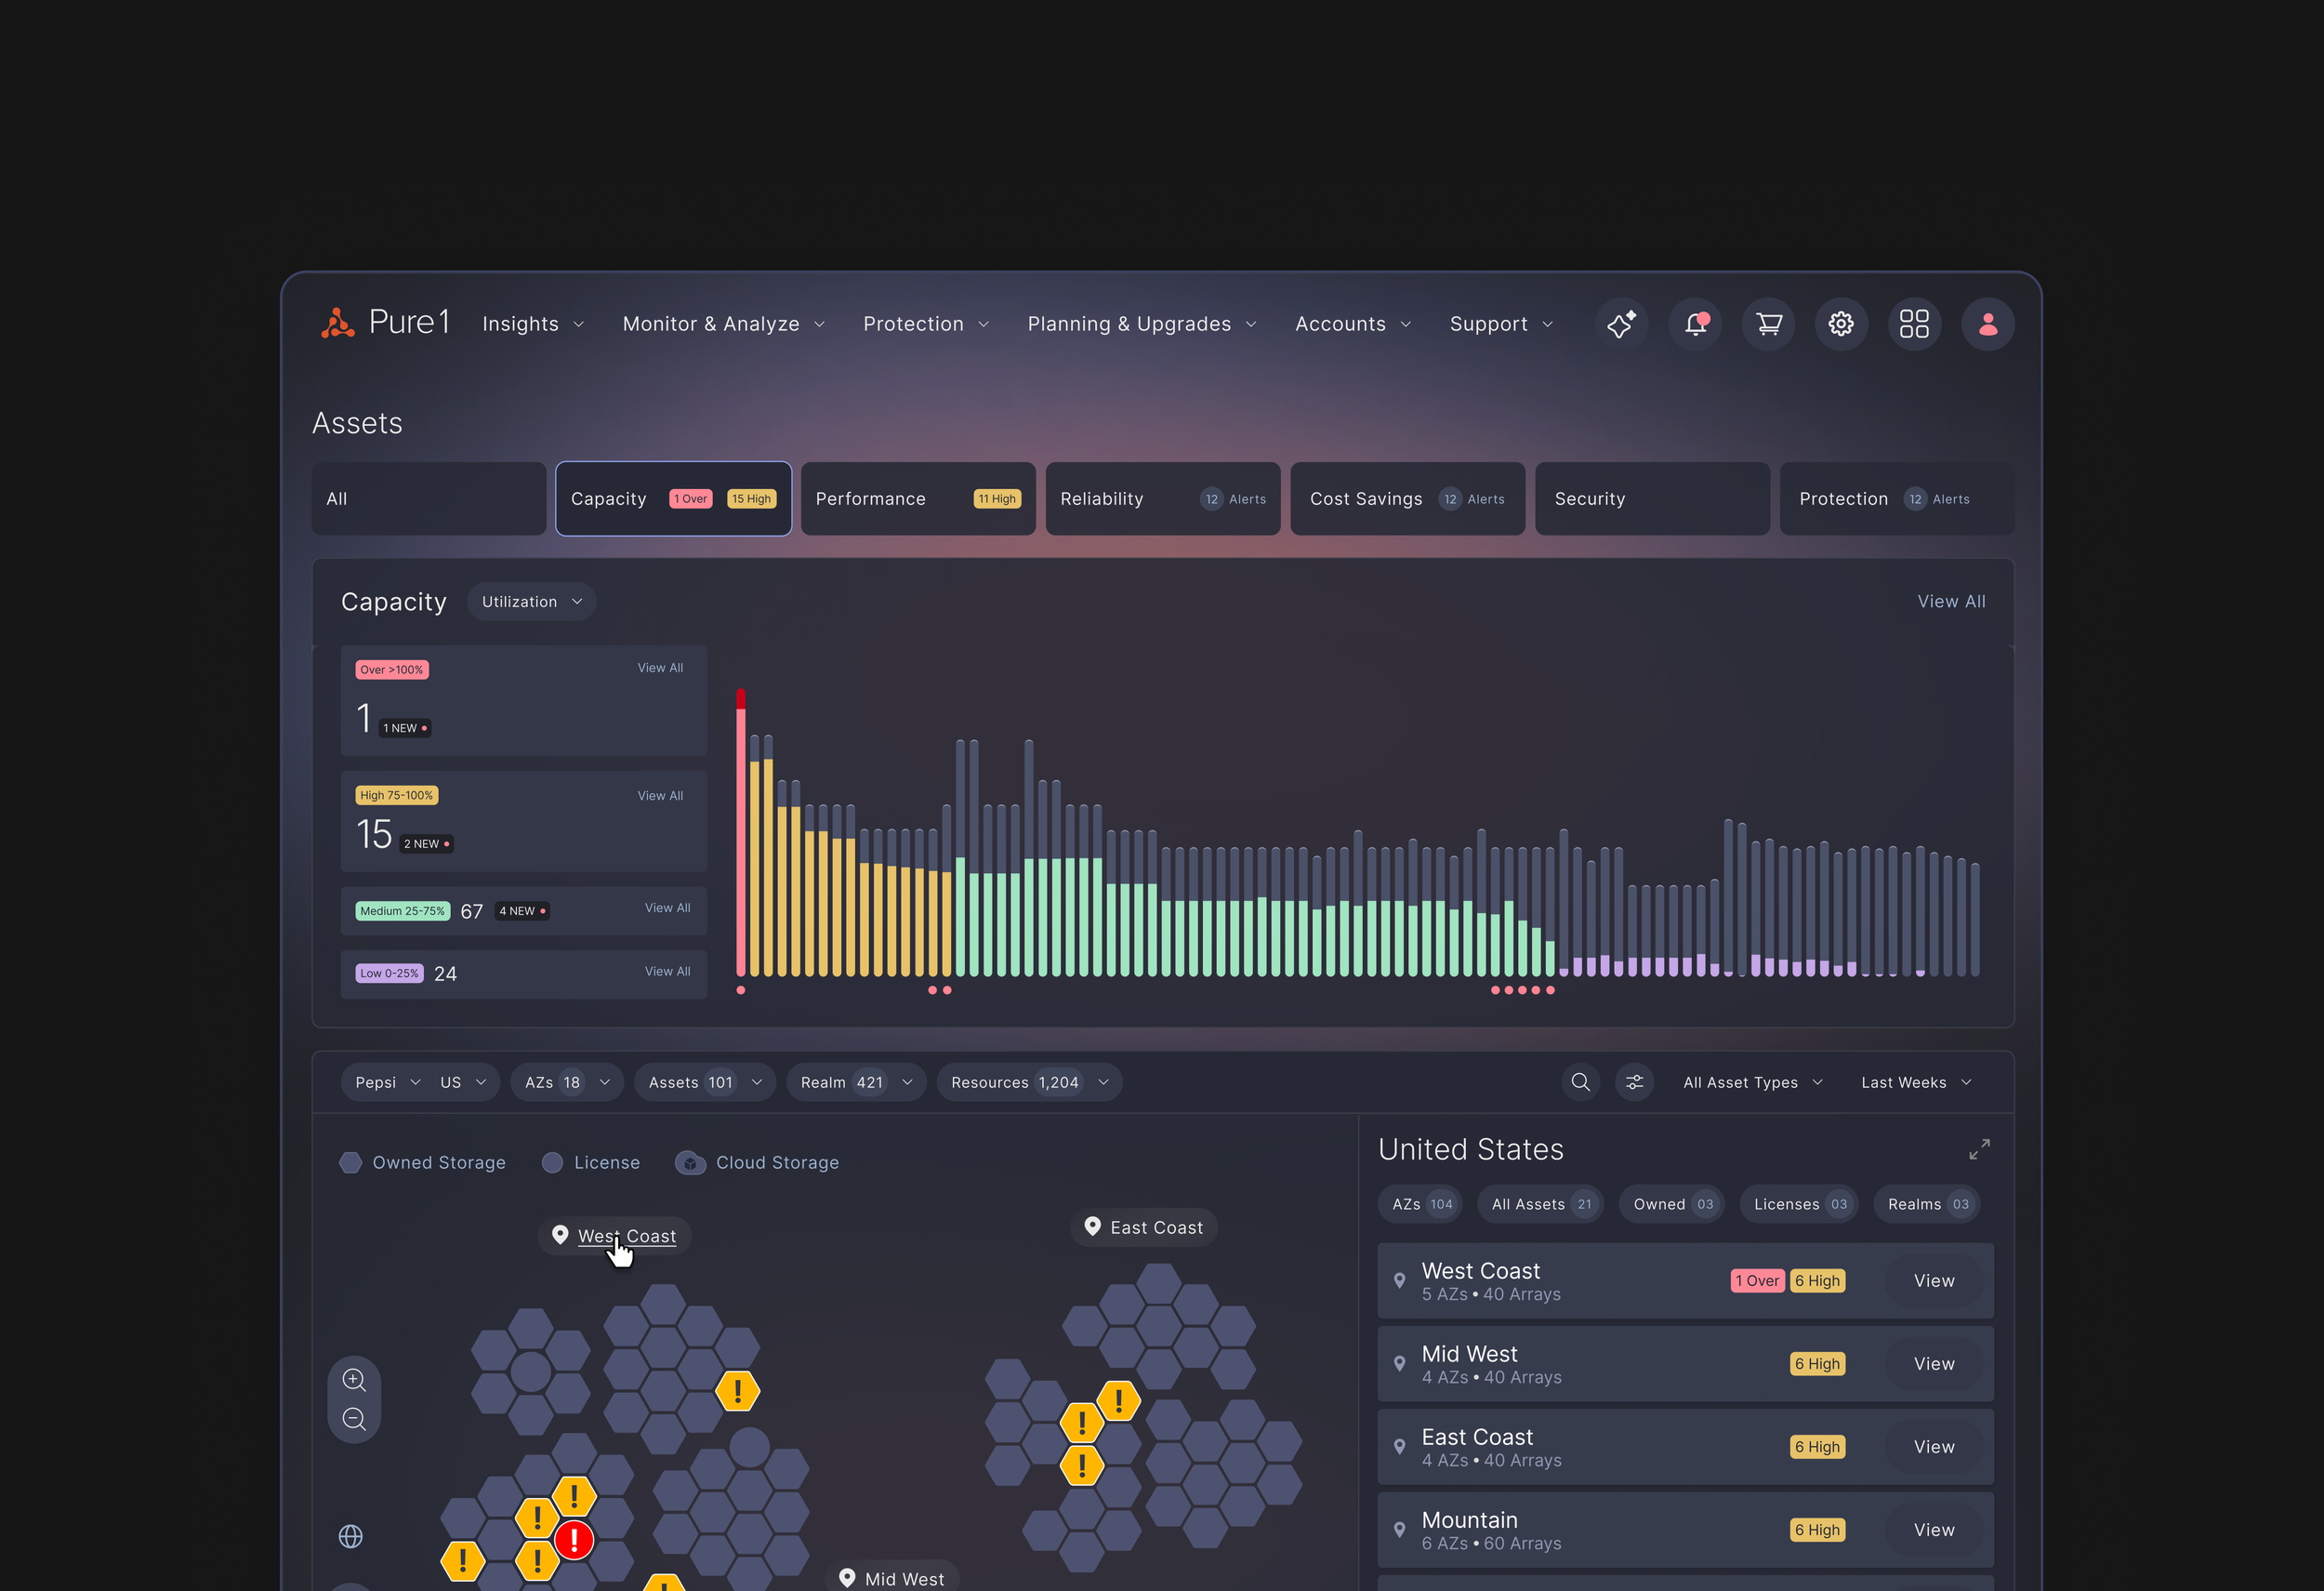Open the Utilization dropdown
The width and height of the screenshot is (2324, 1591).
tap(531, 601)
